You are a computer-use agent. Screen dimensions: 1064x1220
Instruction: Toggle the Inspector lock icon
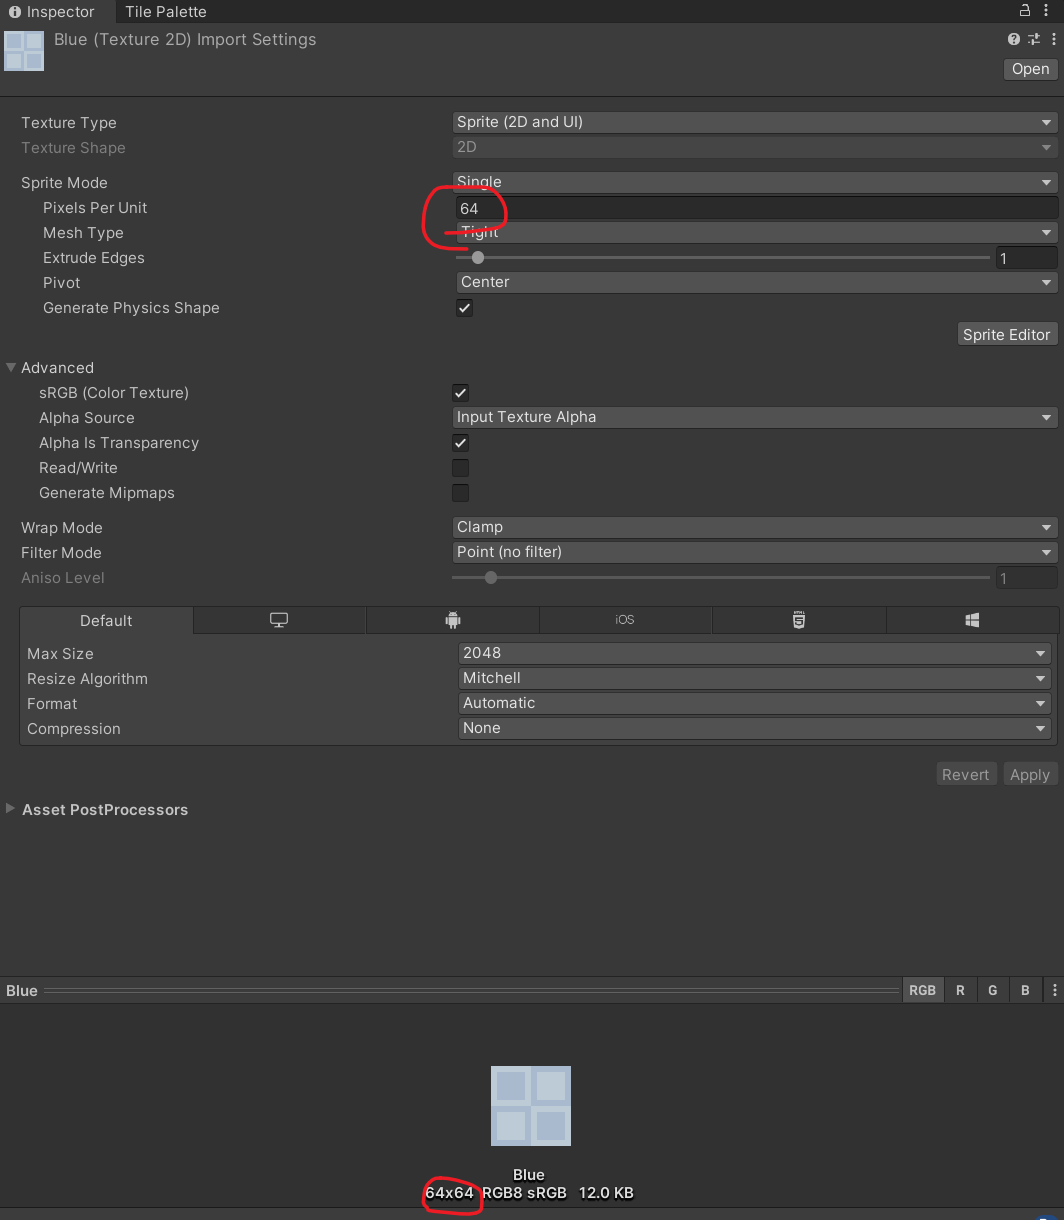1024,11
